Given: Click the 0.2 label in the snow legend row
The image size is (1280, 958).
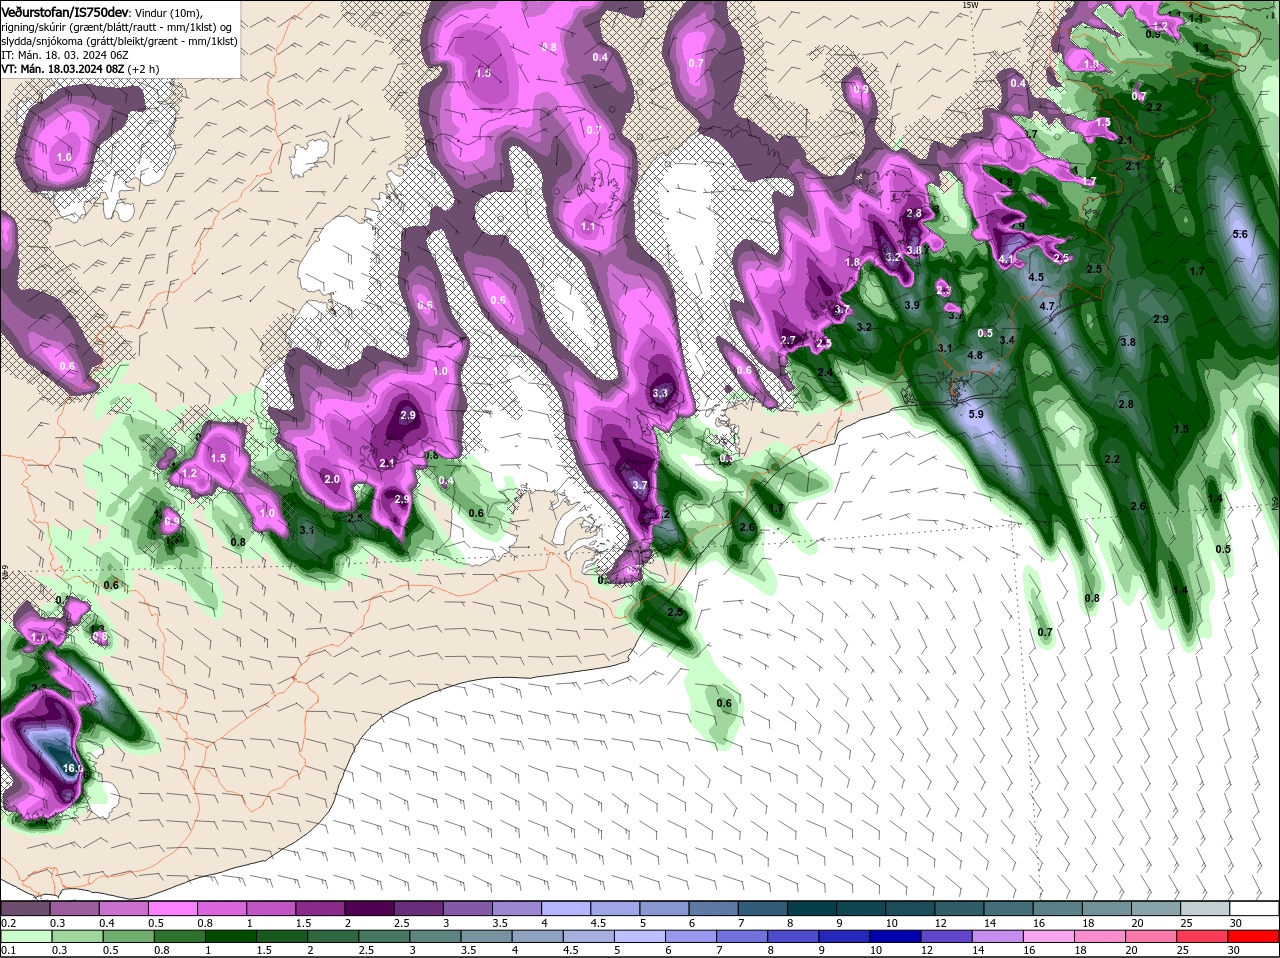Looking at the screenshot, I should click(8, 923).
